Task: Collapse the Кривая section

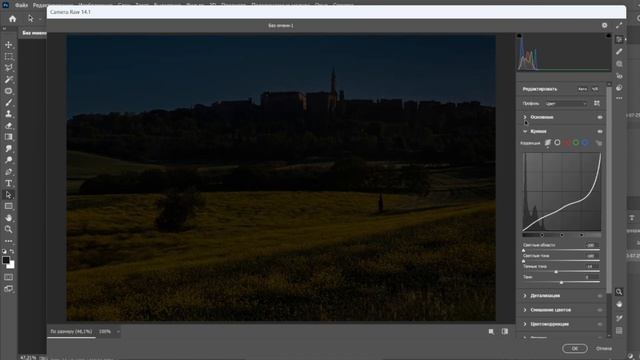Action: tap(525, 131)
